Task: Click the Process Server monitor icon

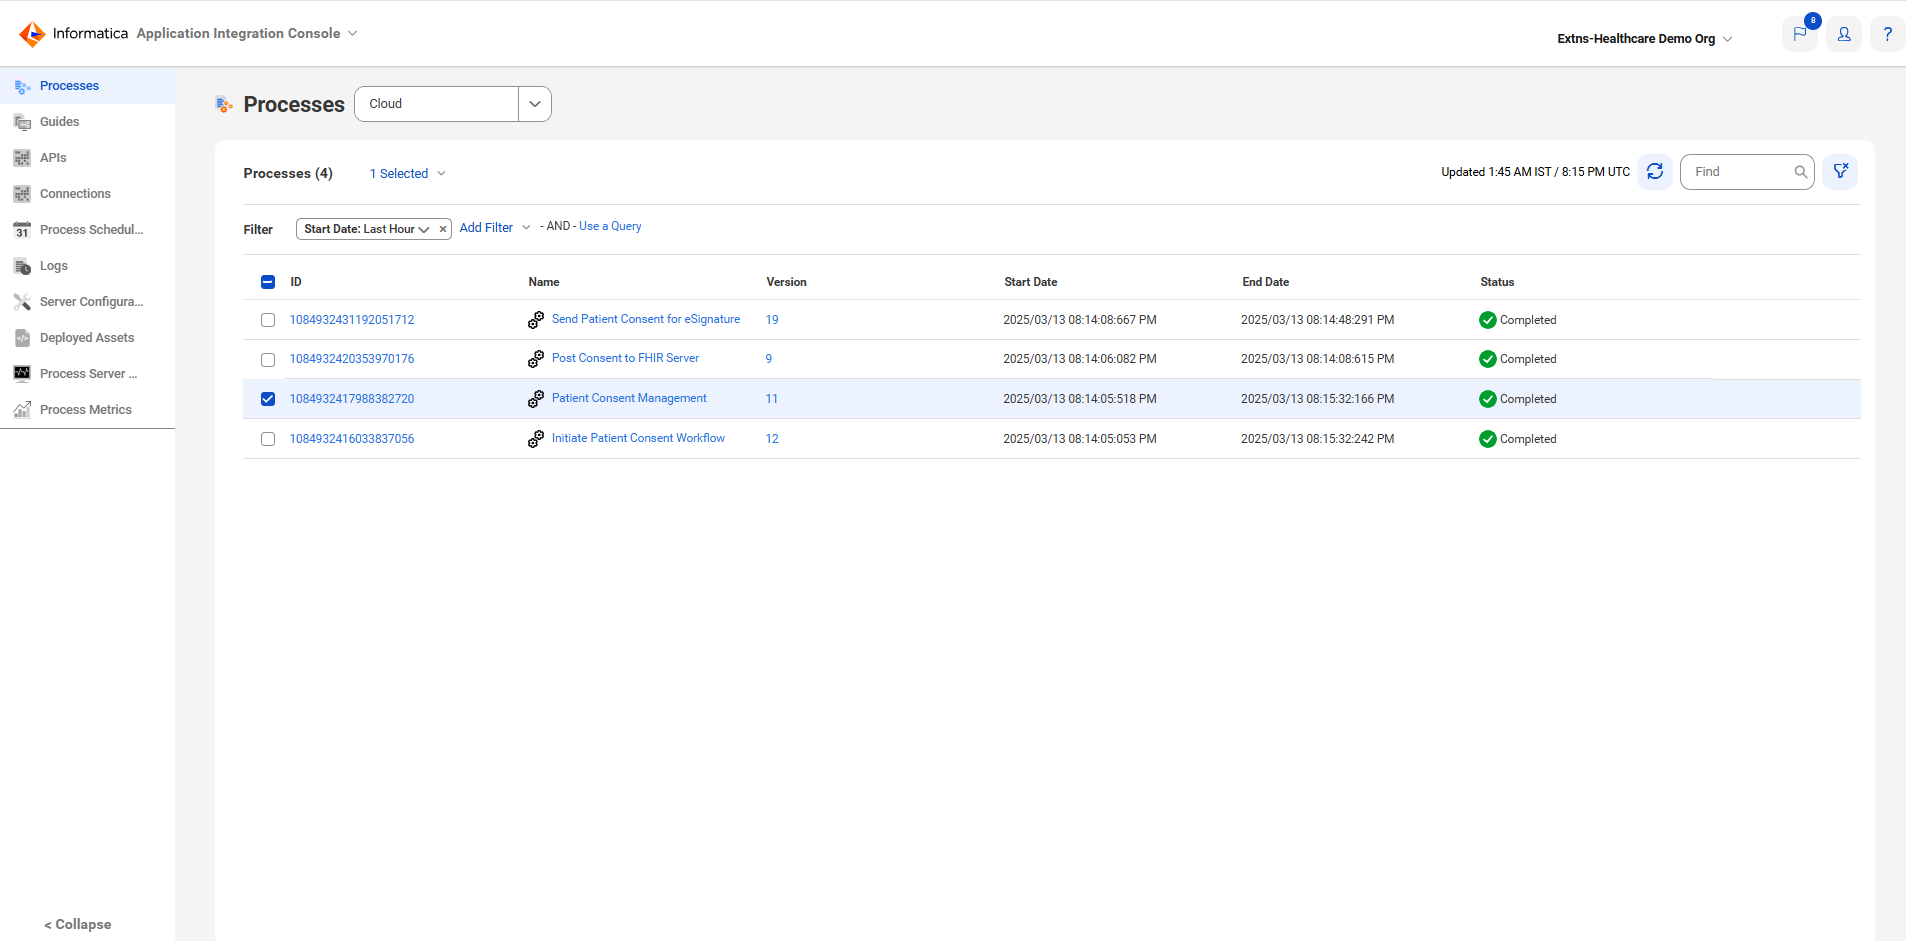Action: pos(22,374)
